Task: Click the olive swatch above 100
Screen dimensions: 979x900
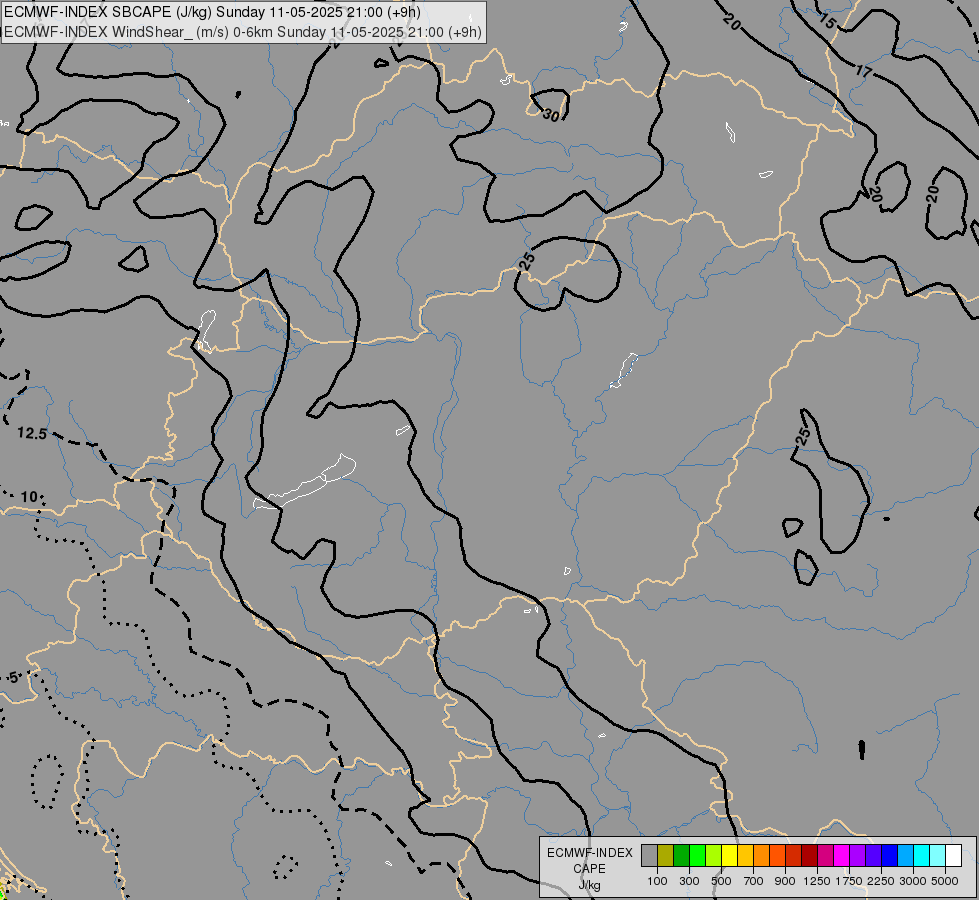Action: [x=666, y=855]
